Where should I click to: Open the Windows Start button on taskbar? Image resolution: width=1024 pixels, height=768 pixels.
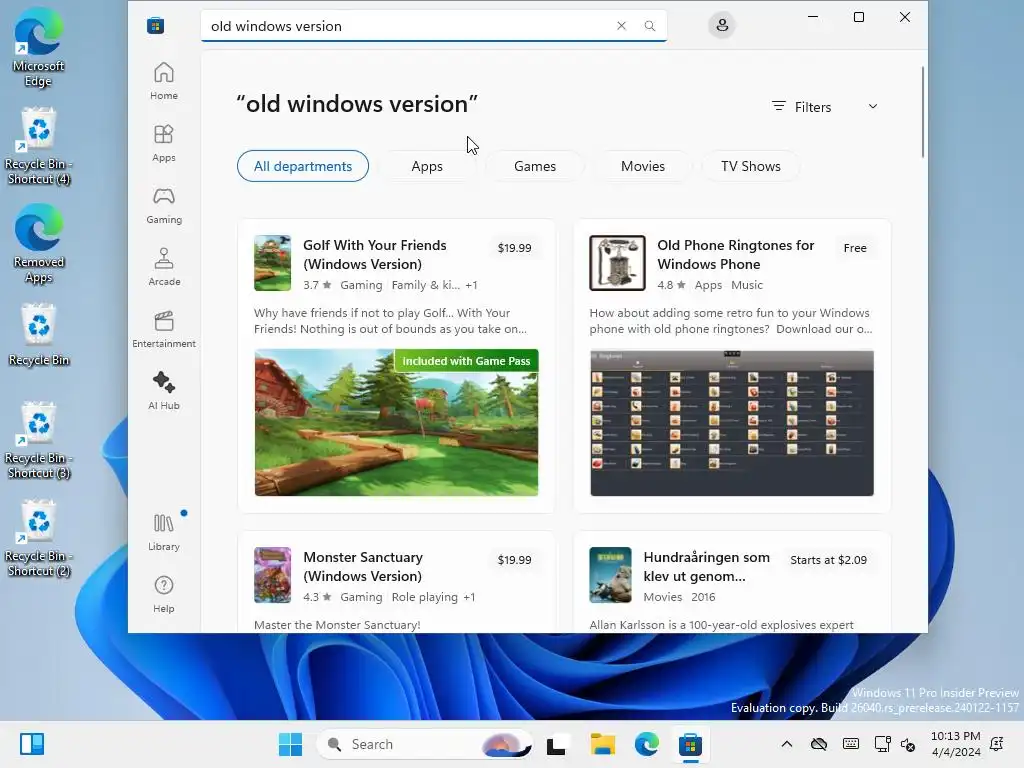tap(291, 744)
